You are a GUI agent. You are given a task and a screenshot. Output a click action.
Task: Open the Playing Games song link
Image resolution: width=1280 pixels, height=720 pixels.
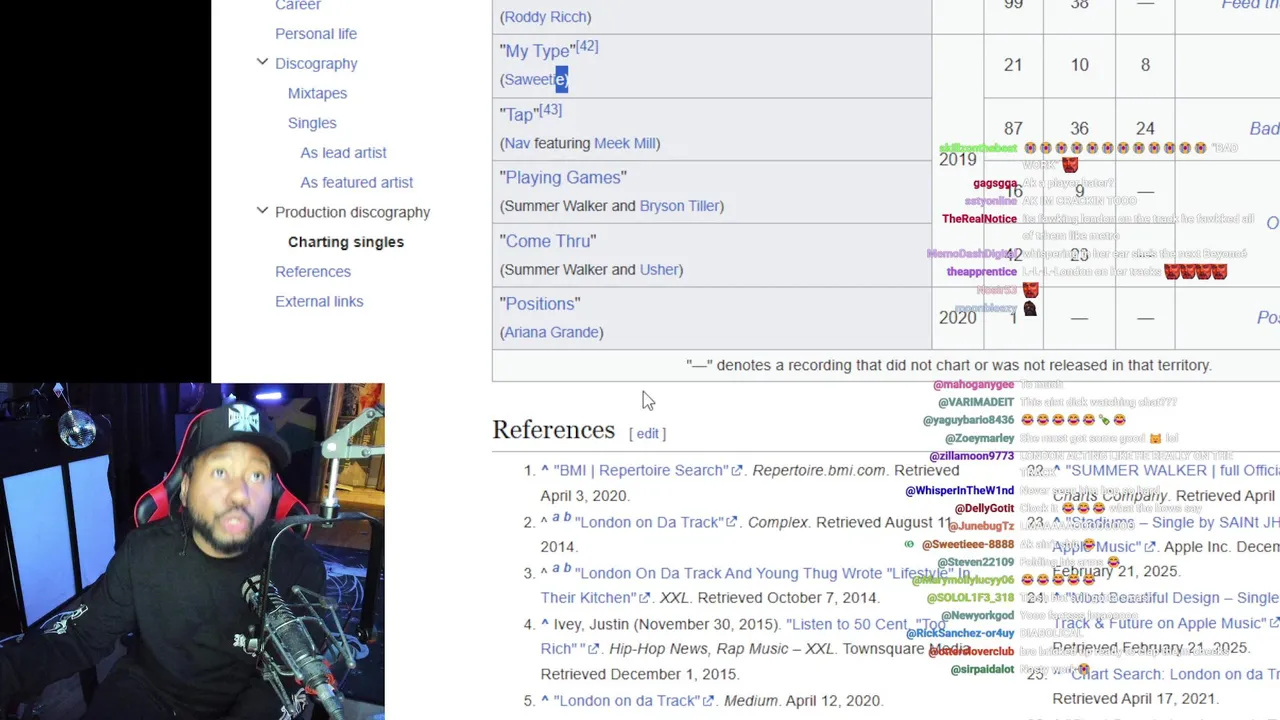[x=563, y=177]
